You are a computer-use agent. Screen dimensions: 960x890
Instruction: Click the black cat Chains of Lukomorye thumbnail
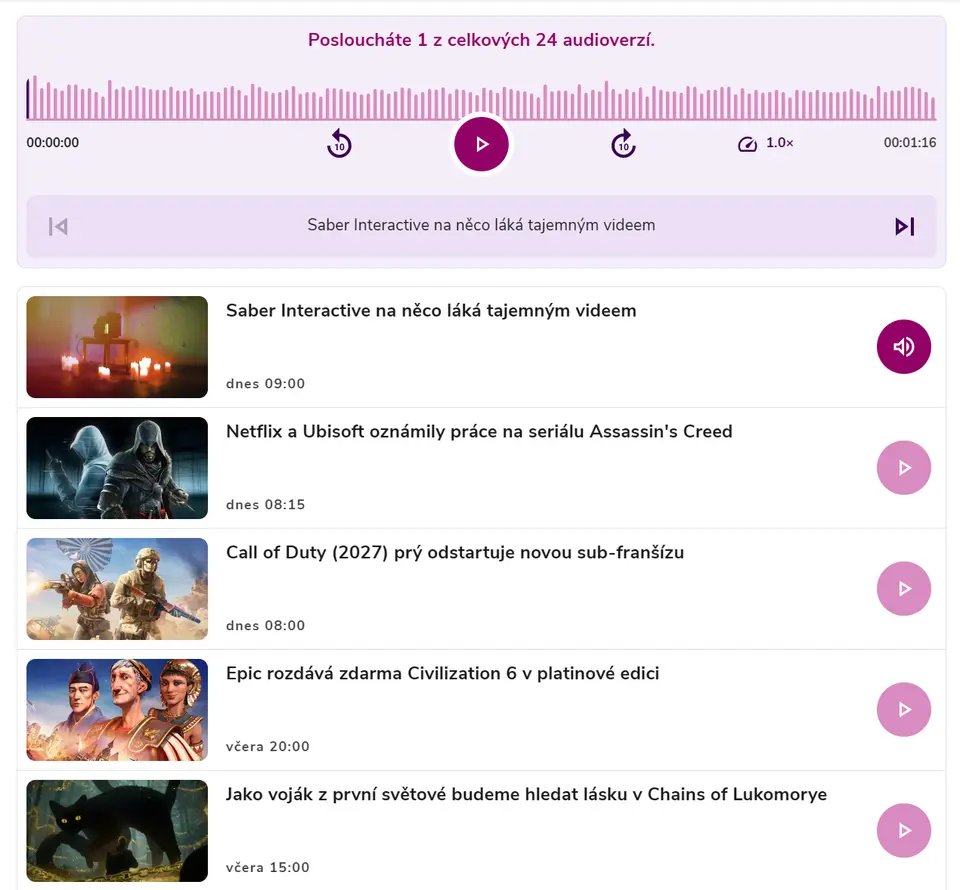pyautogui.click(x=117, y=831)
